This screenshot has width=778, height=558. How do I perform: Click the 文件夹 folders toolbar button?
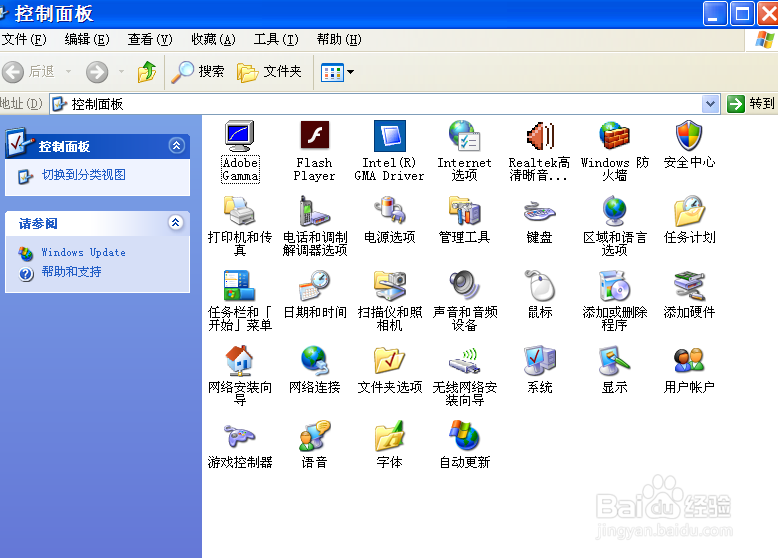(269, 72)
